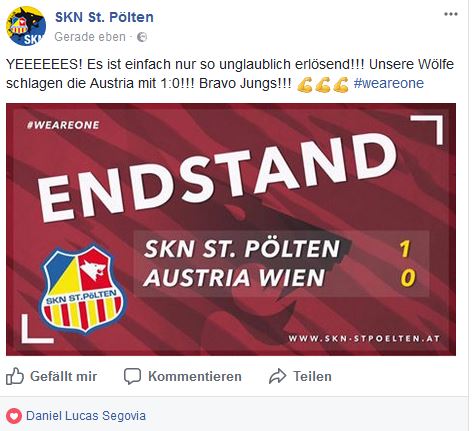Click the share arrow icon
Viewport: 472px width, 431px height.
tap(277, 376)
